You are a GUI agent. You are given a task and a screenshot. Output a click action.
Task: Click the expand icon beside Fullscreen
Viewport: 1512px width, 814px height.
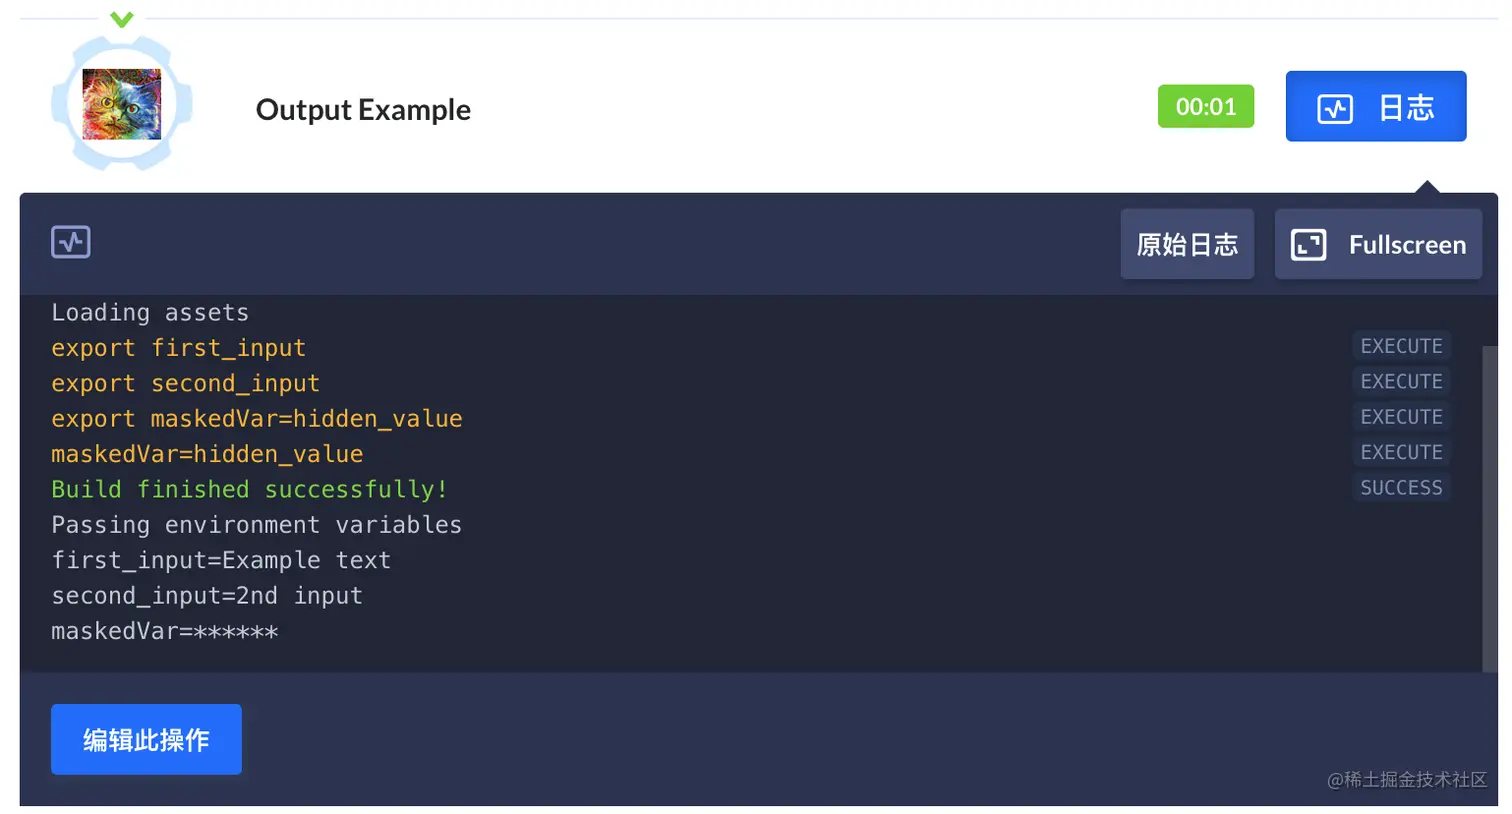coord(1308,245)
